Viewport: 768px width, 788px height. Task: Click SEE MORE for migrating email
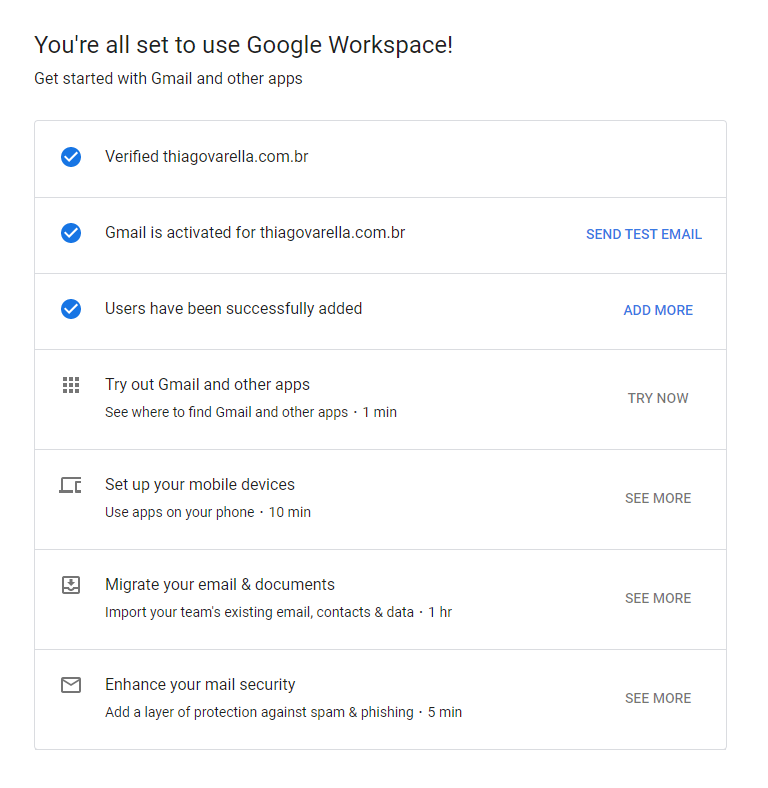(658, 598)
